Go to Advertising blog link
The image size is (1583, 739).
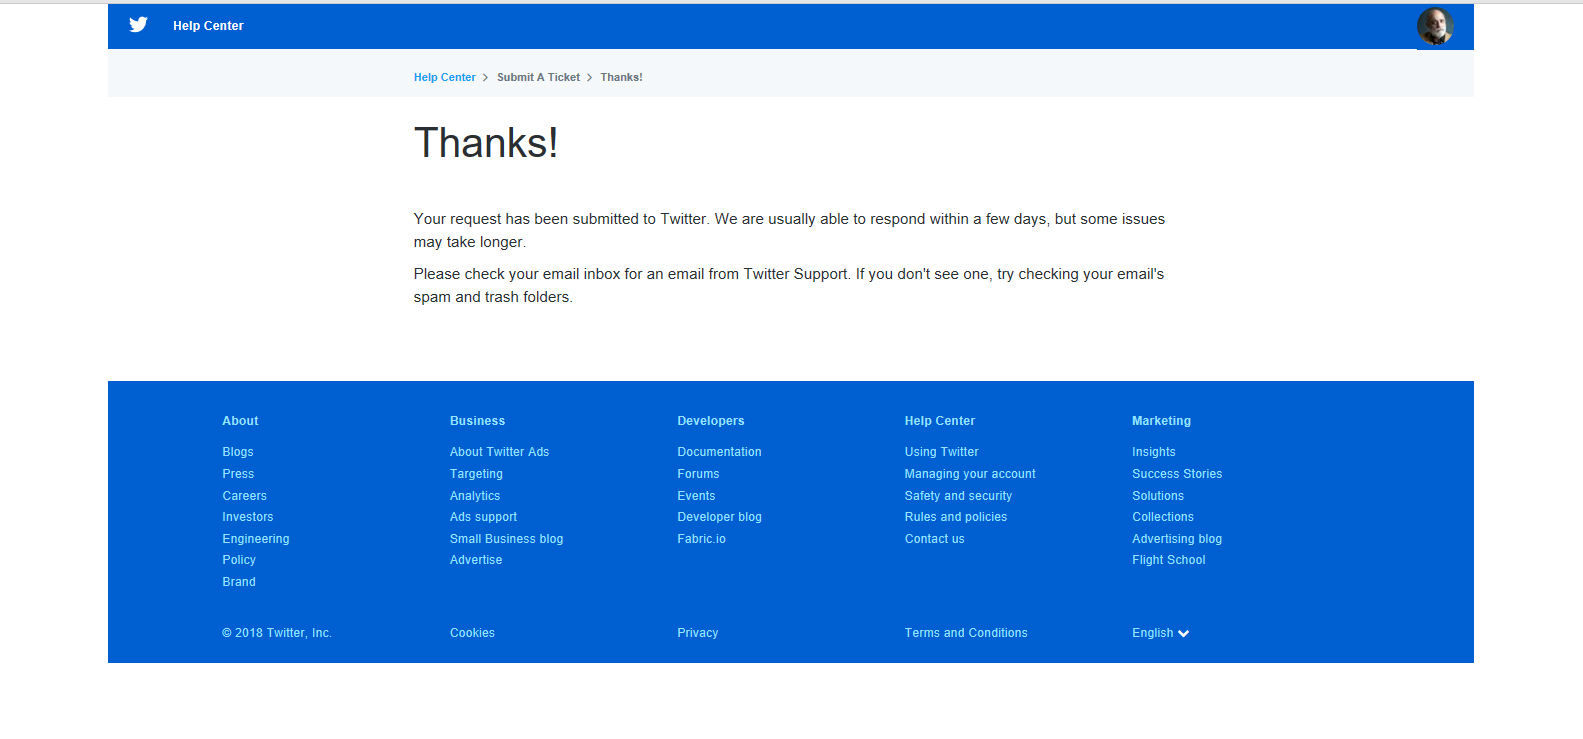tap(1177, 539)
